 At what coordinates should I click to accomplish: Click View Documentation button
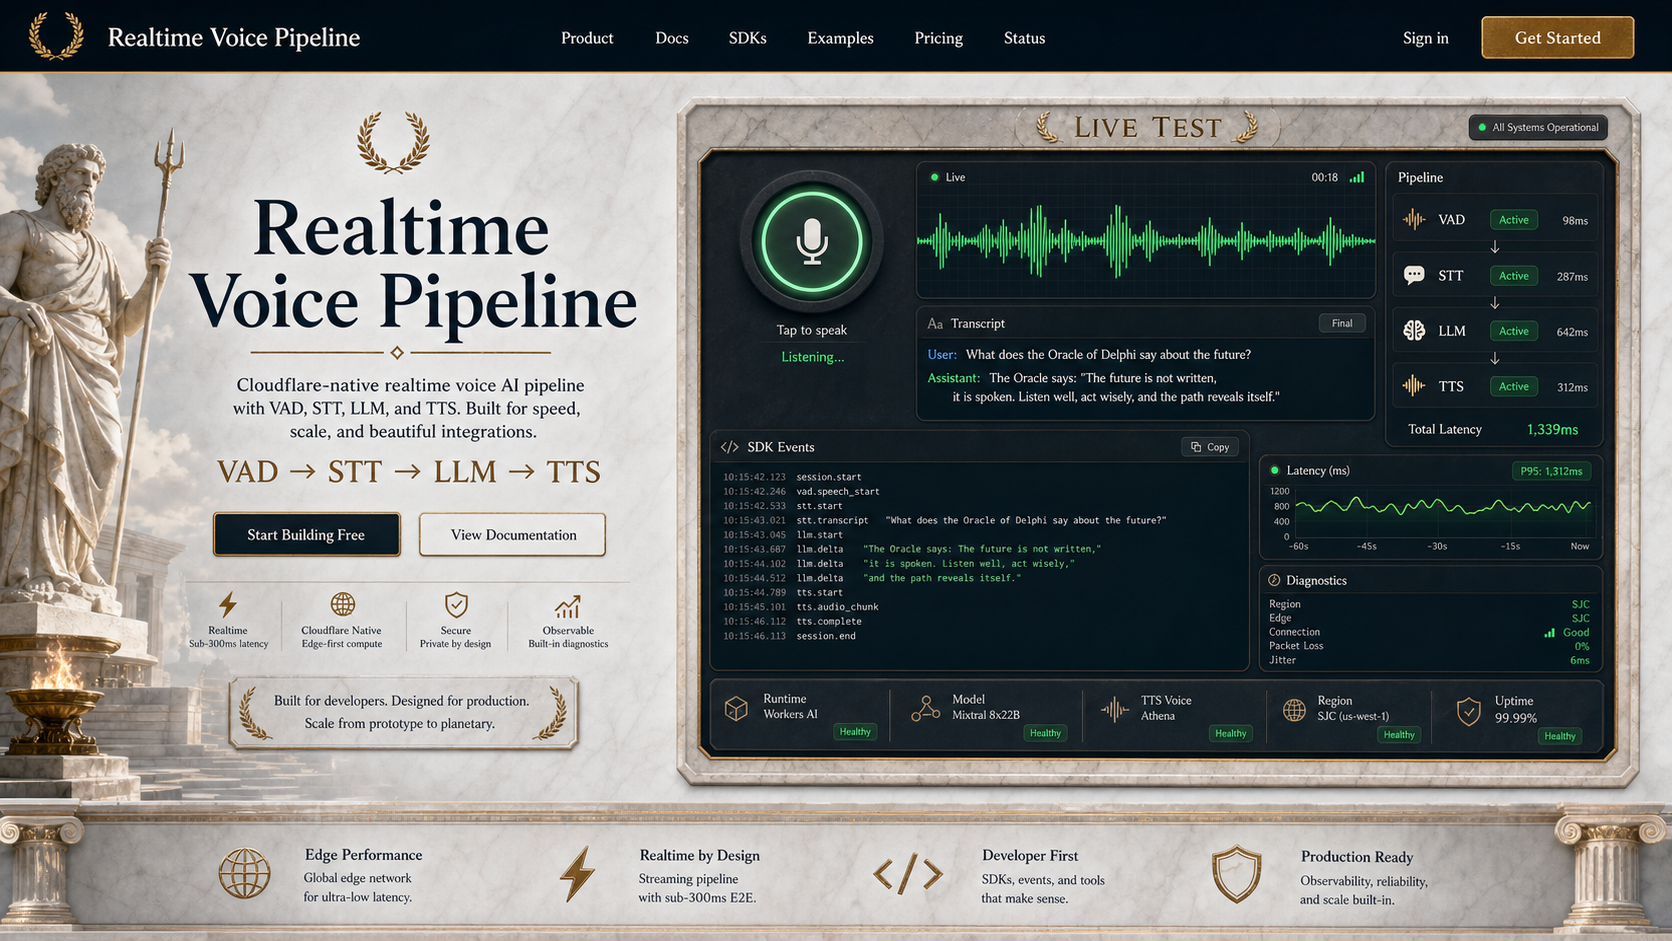coord(513,535)
